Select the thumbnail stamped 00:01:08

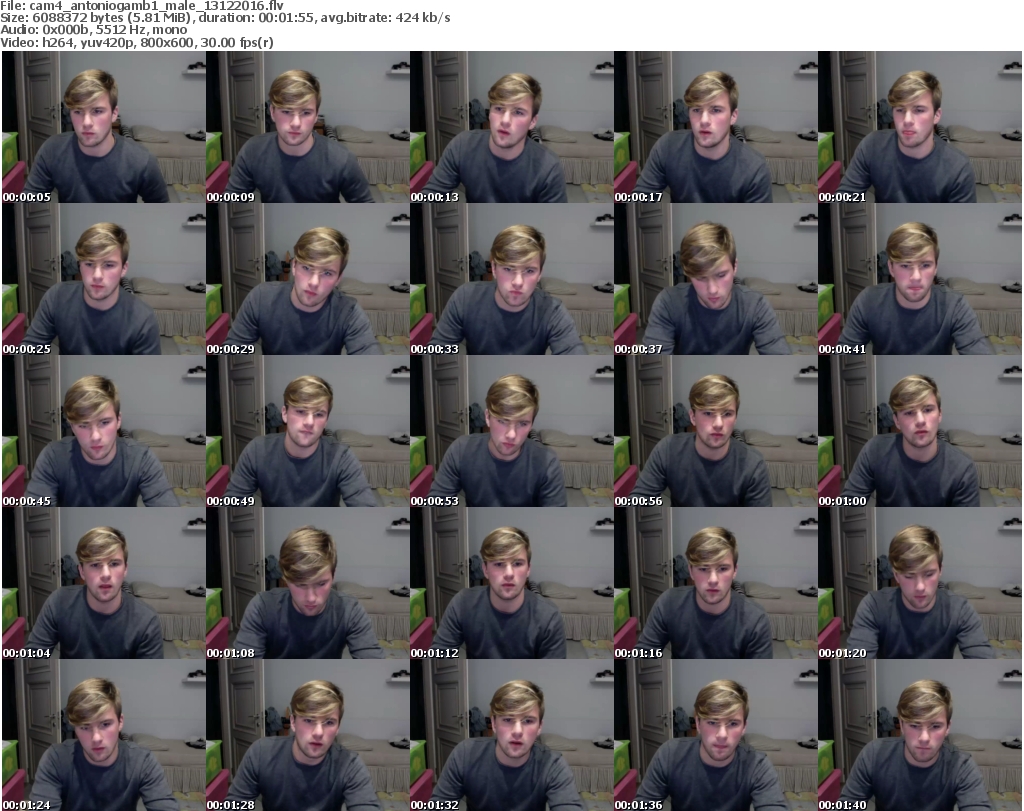coord(308,583)
